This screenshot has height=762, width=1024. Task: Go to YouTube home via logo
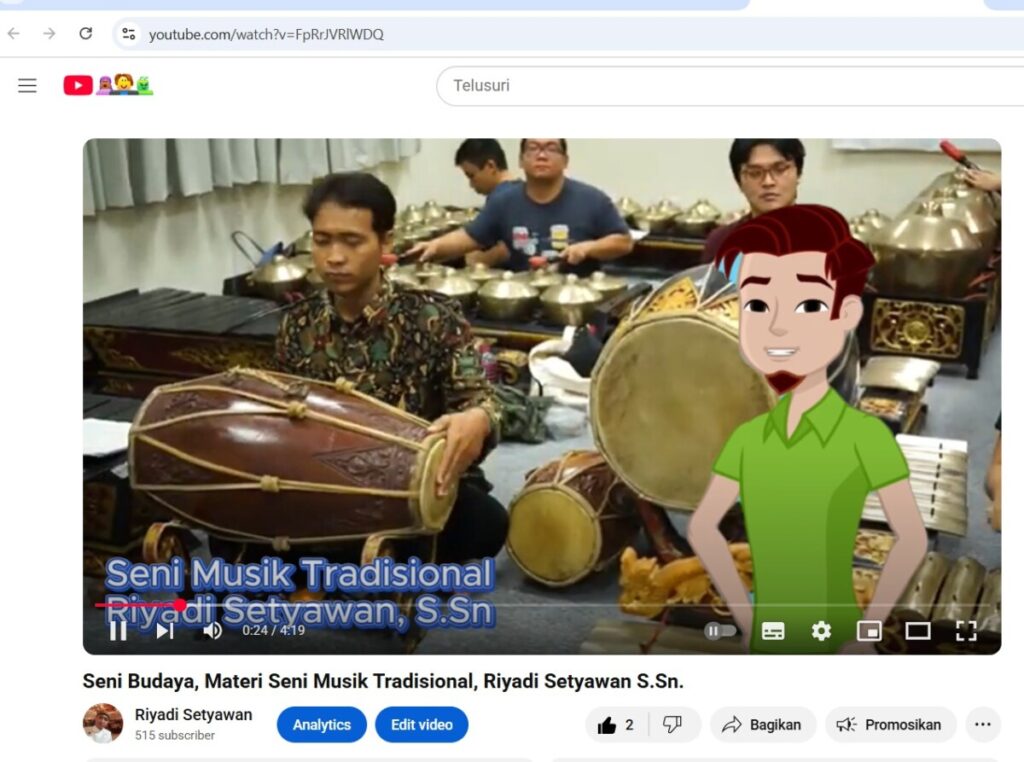(x=78, y=86)
